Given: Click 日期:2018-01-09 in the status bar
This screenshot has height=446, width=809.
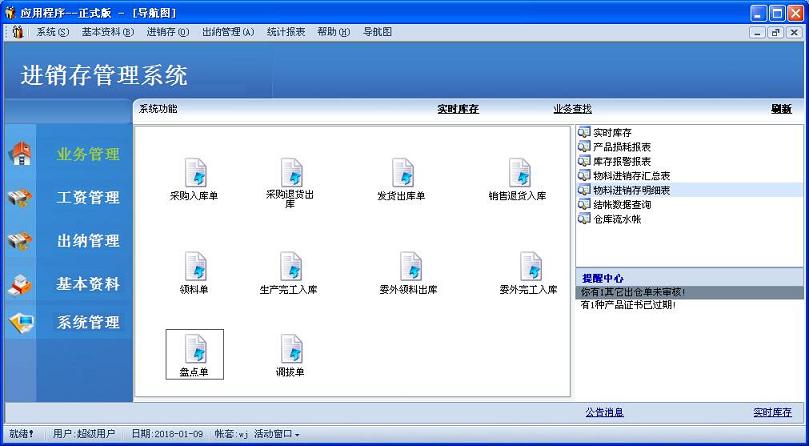Looking at the screenshot, I should pos(168,434).
